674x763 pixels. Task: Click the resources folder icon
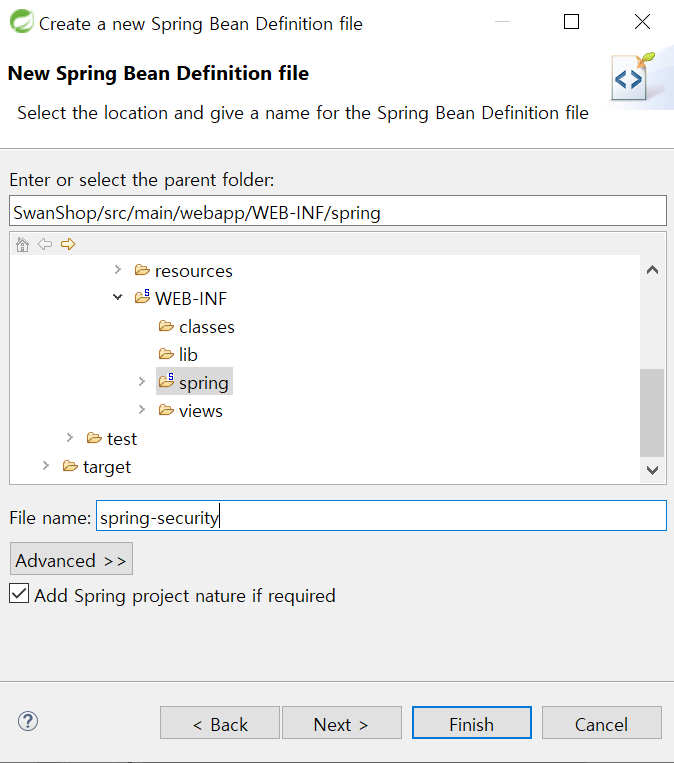pyautogui.click(x=142, y=270)
